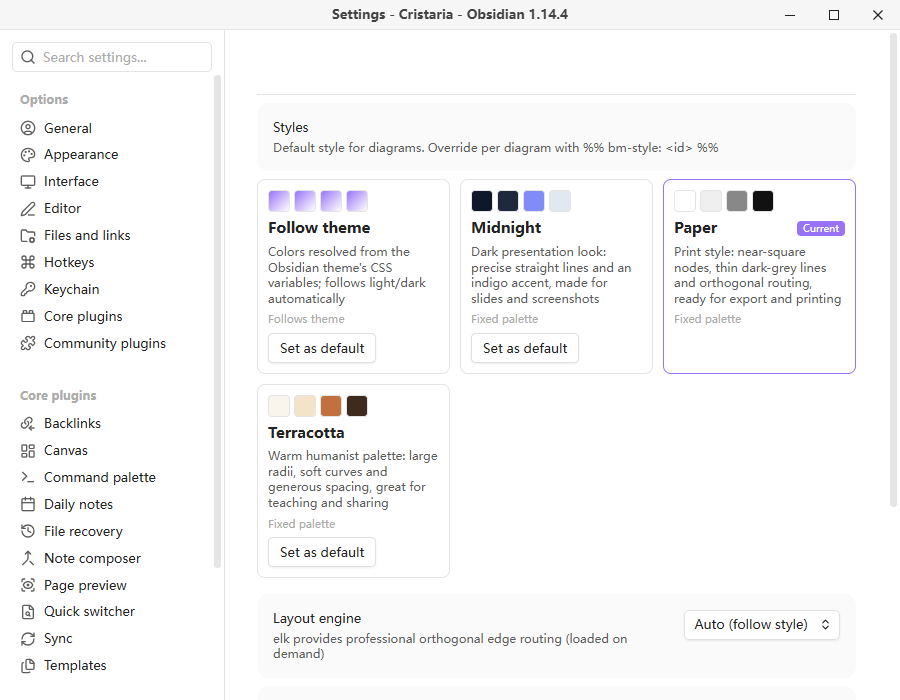The height and width of the screenshot is (700, 900).
Task: Click Midnight's darkest navy swatch
Action: (482, 201)
